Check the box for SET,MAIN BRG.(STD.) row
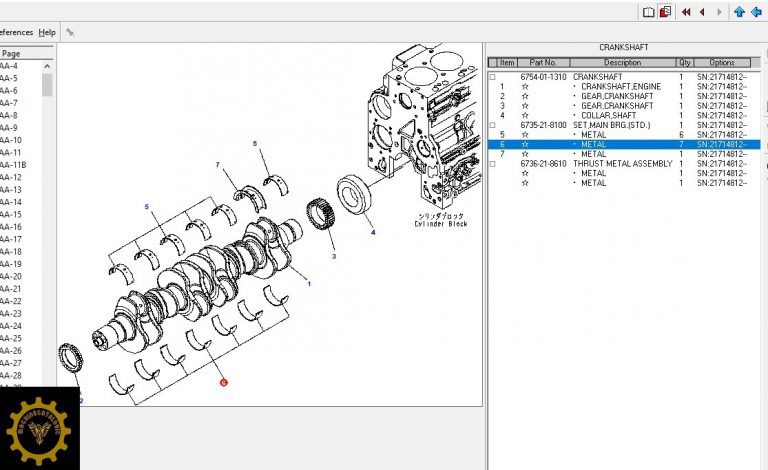Viewport: 768px width, 470px height. click(492, 125)
